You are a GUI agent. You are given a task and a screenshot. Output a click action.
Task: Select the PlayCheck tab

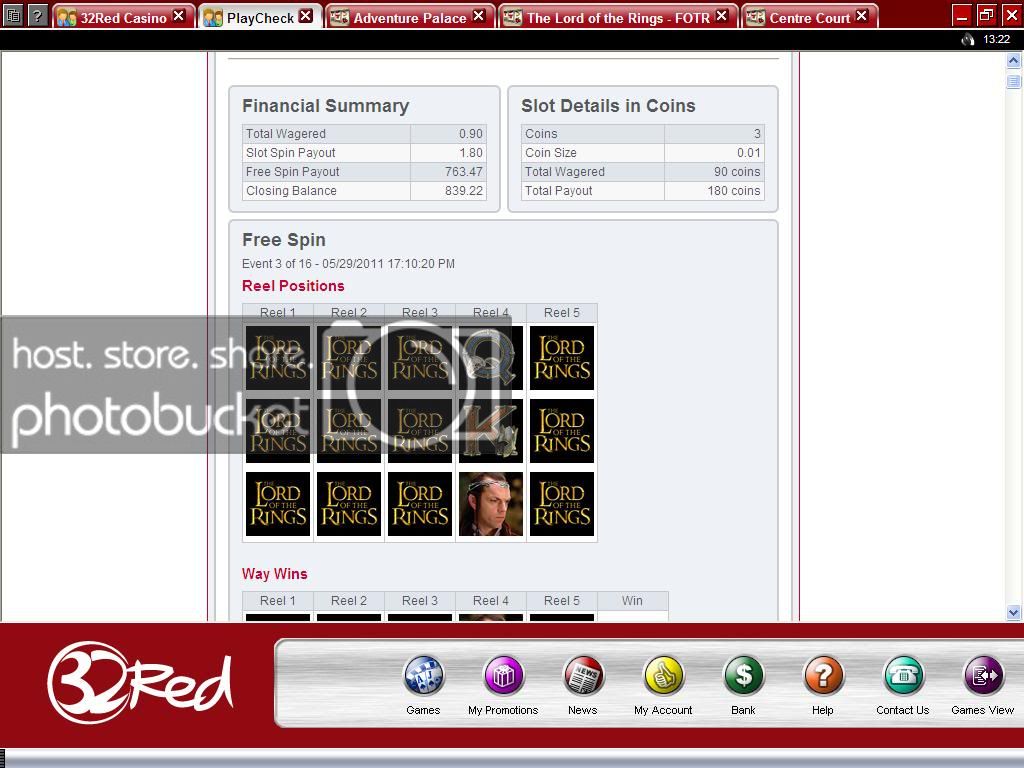click(x=259, y=17)
